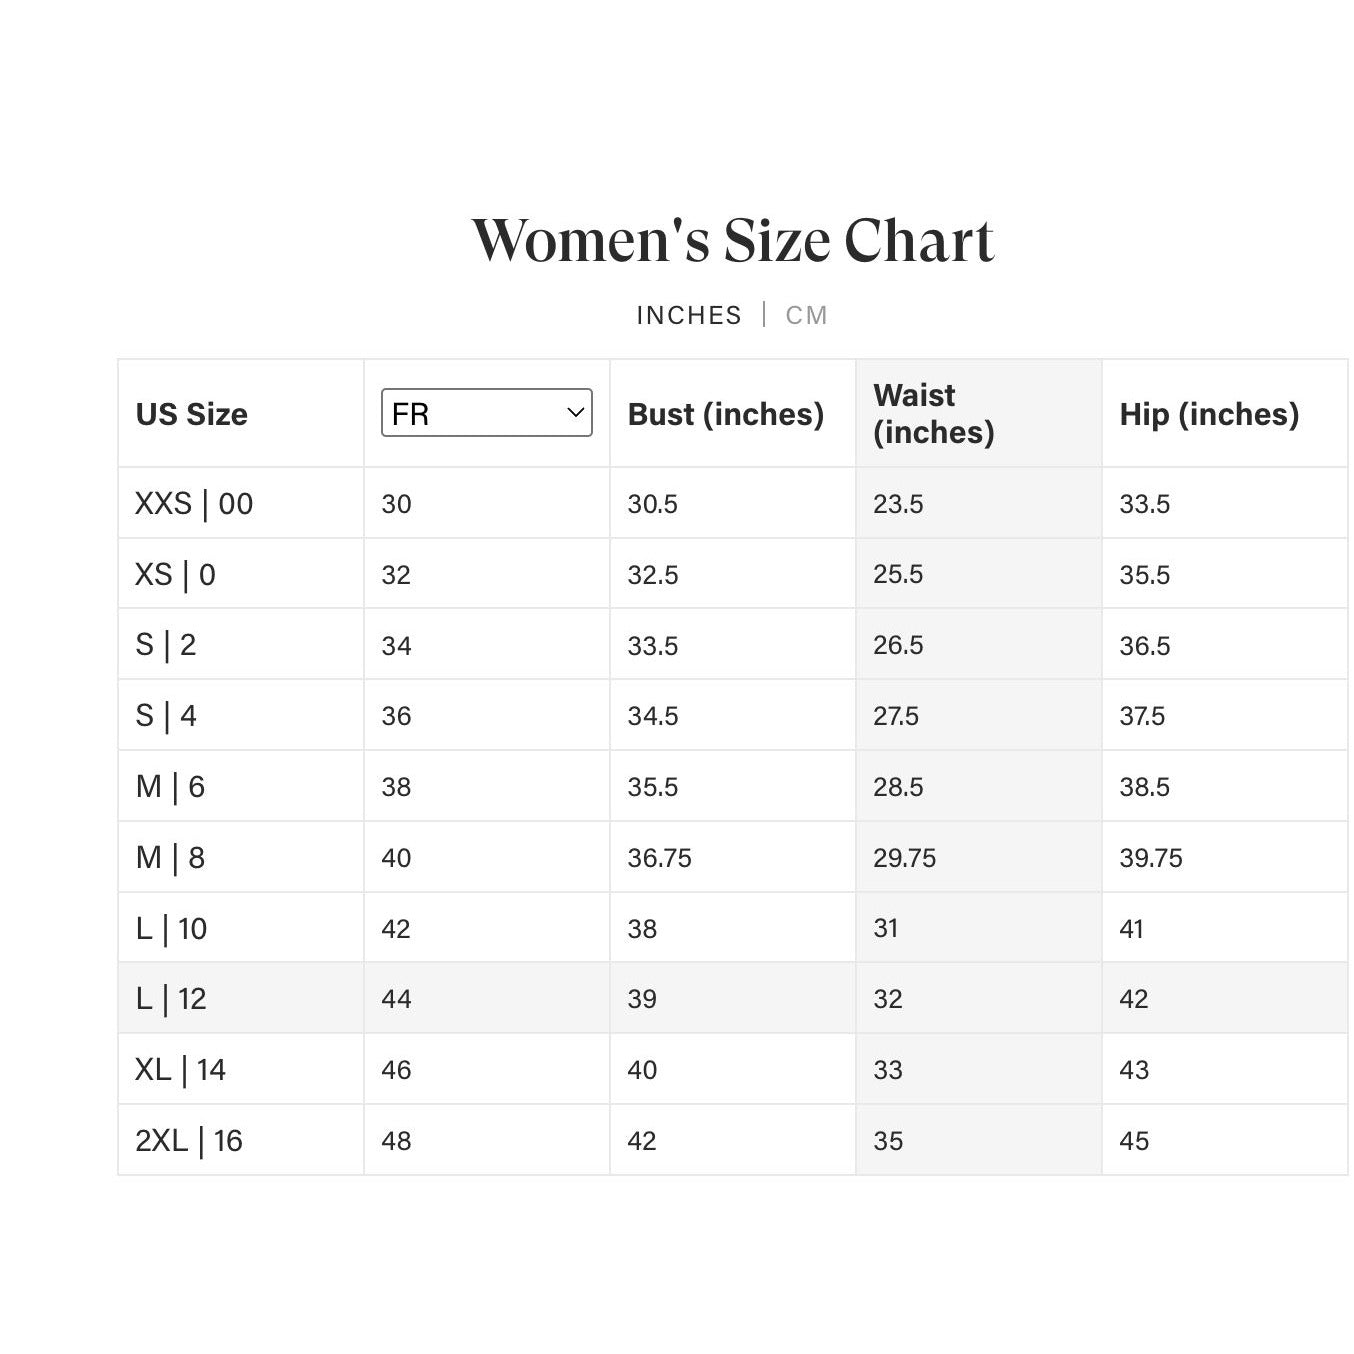Switch units to CM
Screen dimensions: 1354x1354
[806, 315]
